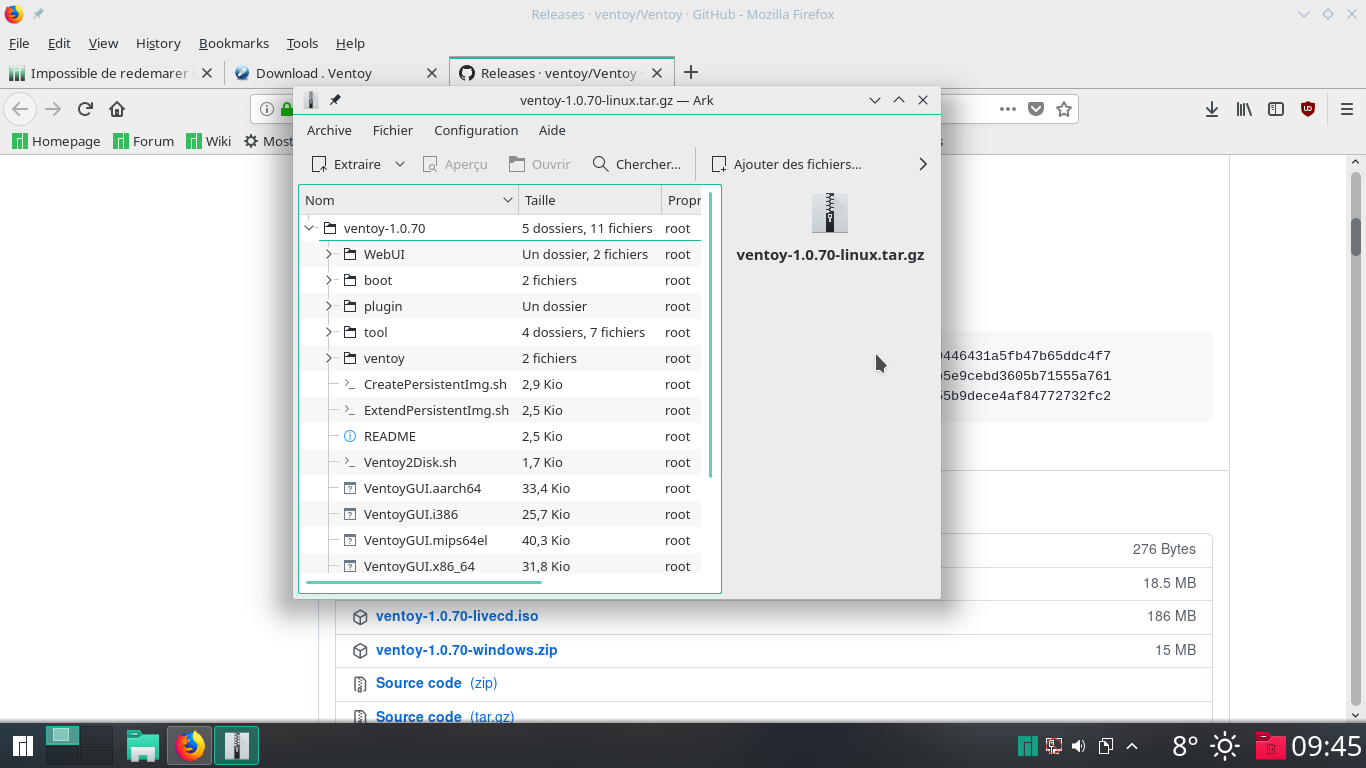Click the Propr column header
The image size is (1366, 768).
tap(684, 200)
